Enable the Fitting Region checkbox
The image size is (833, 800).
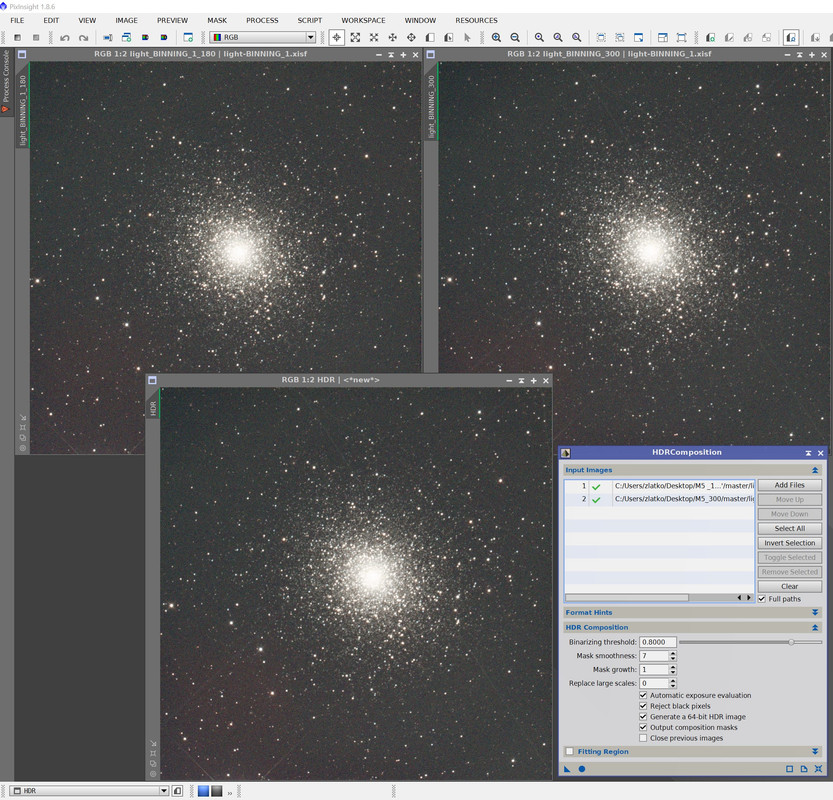click(570, 752)
